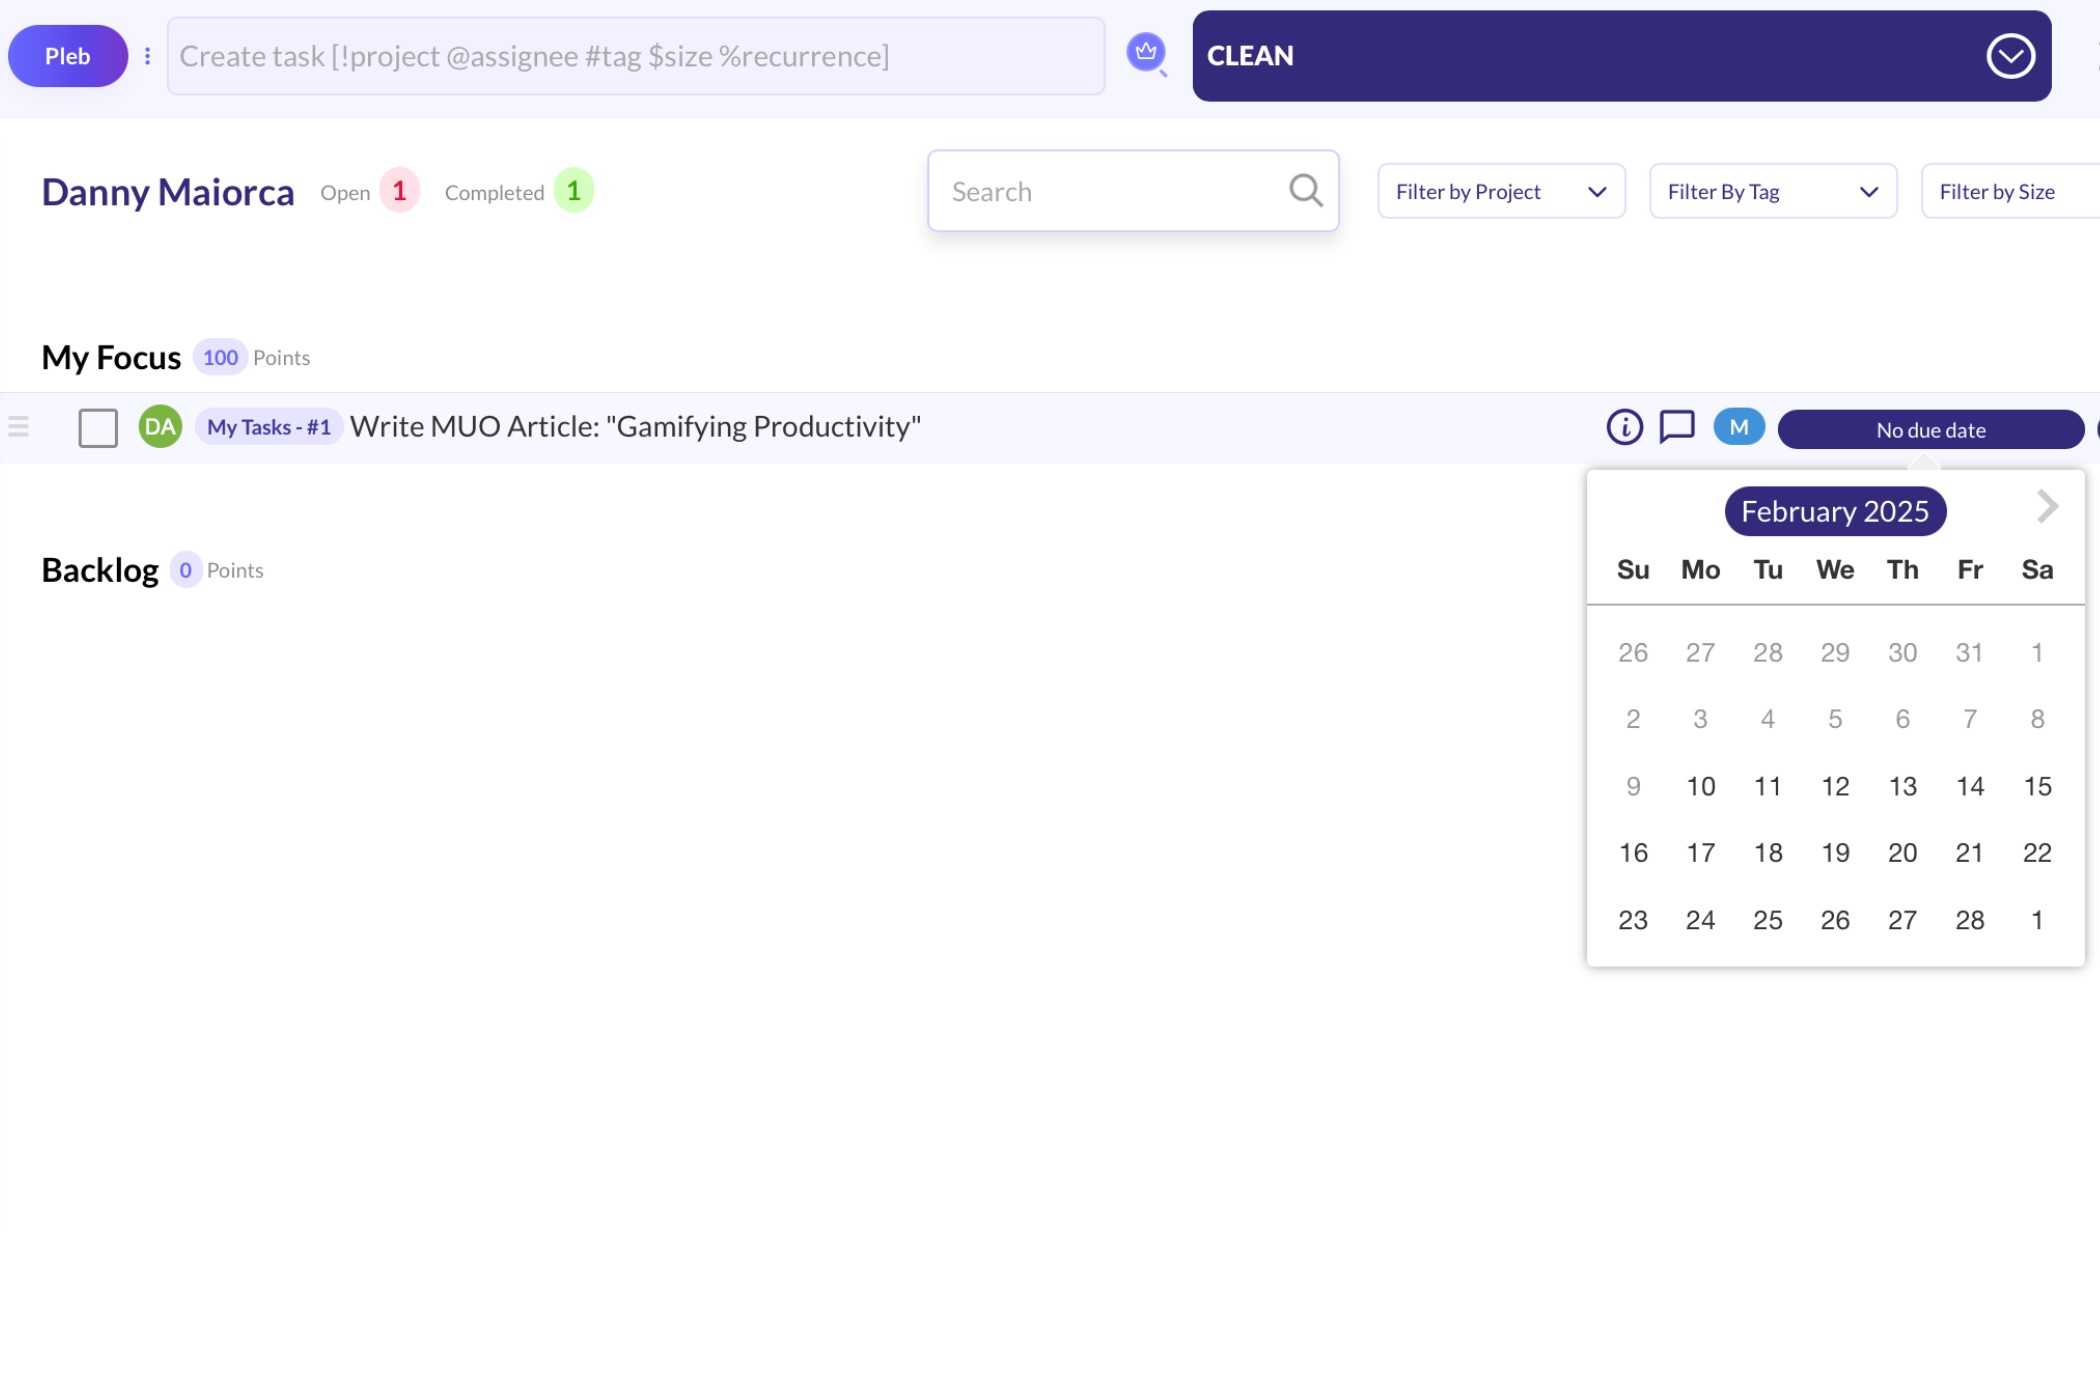The width and height of the screenshot is (2100, 1400).
Task: Go to next month in the calendar
Action: coord(2046,507)
